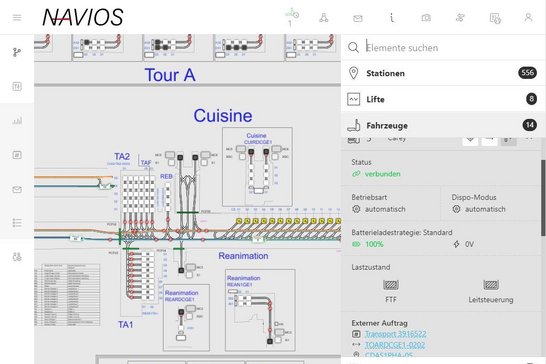546x364 pixels.
Task: Open the network topology icon in top bar
Action: click(323, 17)
